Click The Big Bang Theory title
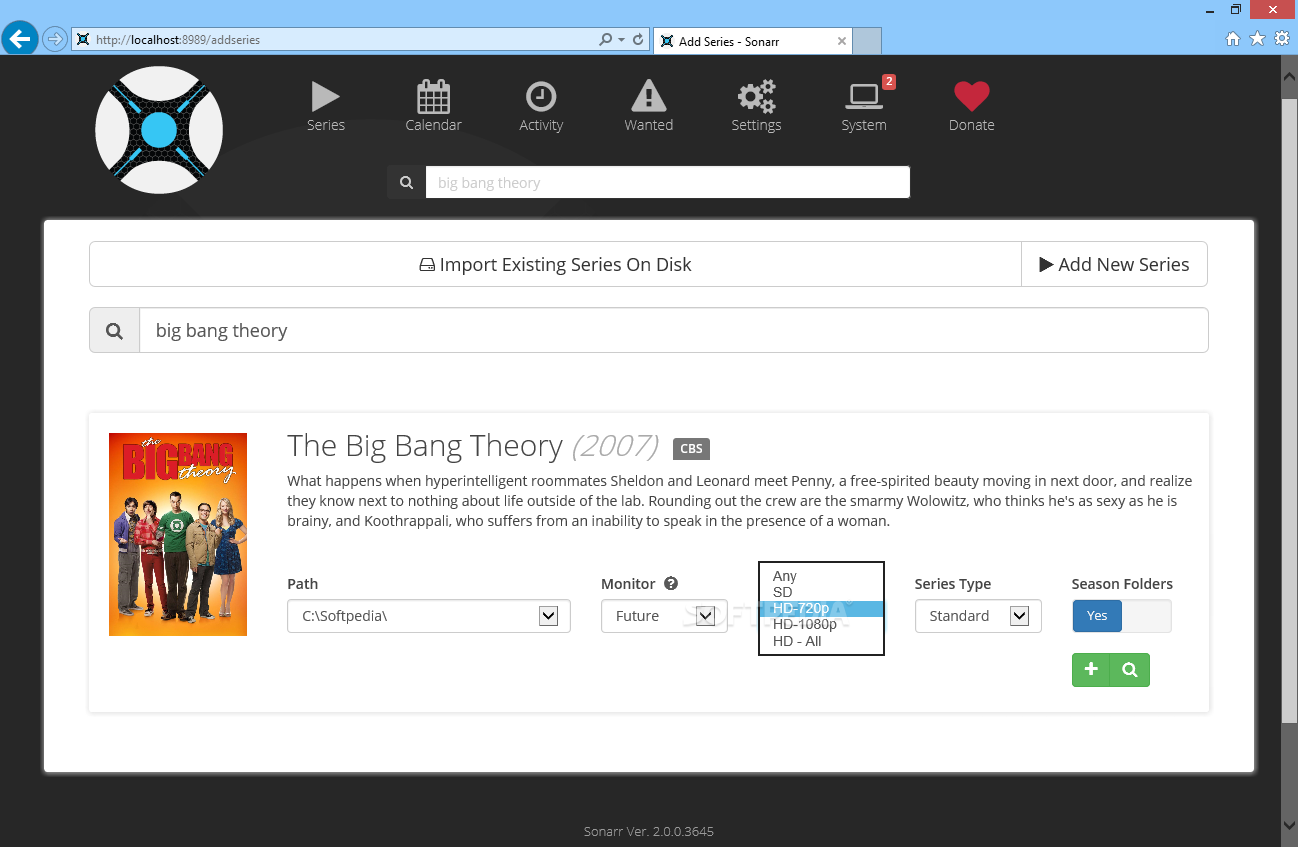 425,445
